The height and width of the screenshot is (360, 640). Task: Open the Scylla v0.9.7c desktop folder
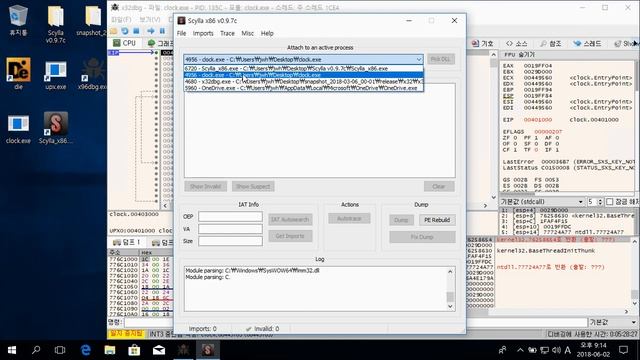coord(56,24)
